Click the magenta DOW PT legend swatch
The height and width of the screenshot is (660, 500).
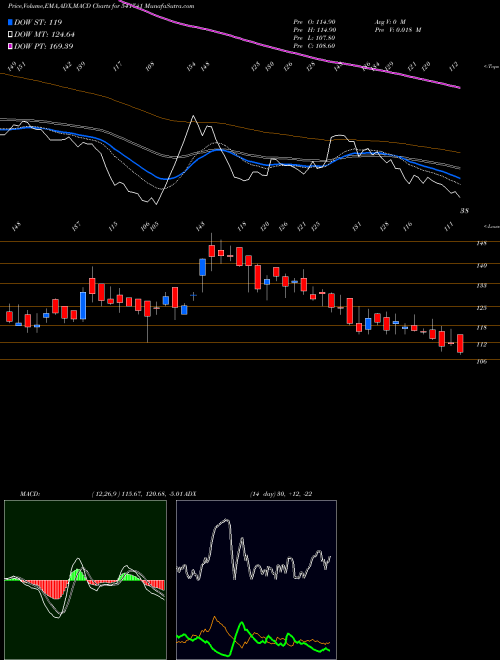click(x=11, y=46)
